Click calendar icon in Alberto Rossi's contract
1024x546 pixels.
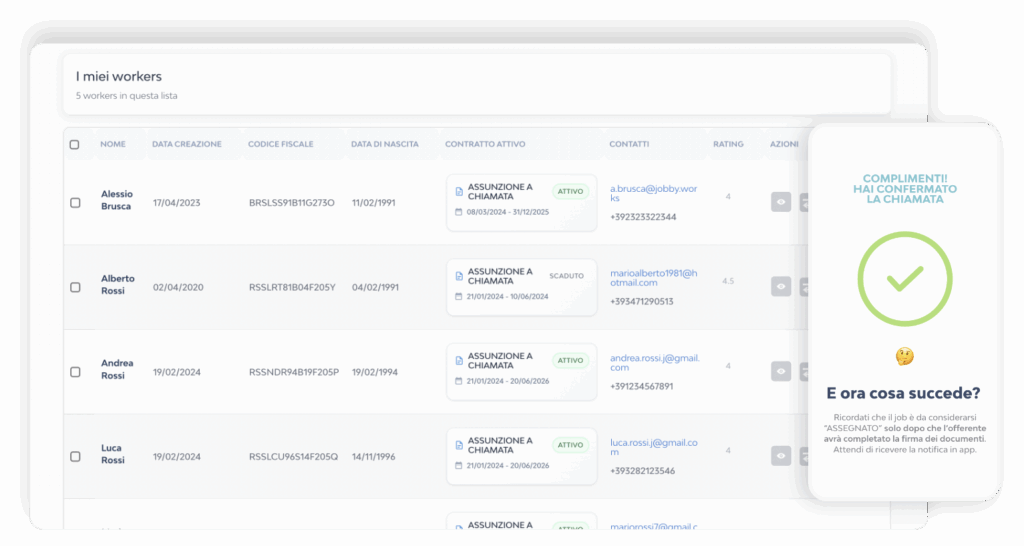pos(458,297)
